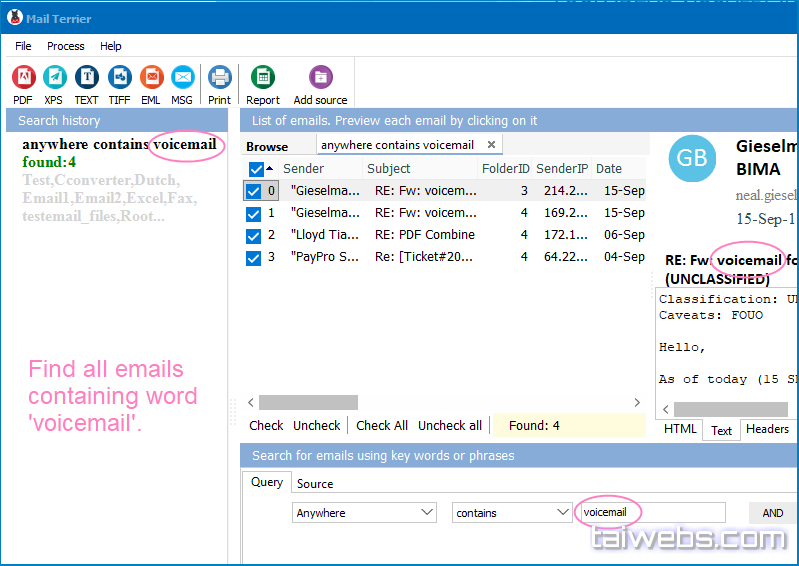Switch to the Headers preview tab
Image resolution: width=799 pixels, height=566 pixels.
point(767,429)
